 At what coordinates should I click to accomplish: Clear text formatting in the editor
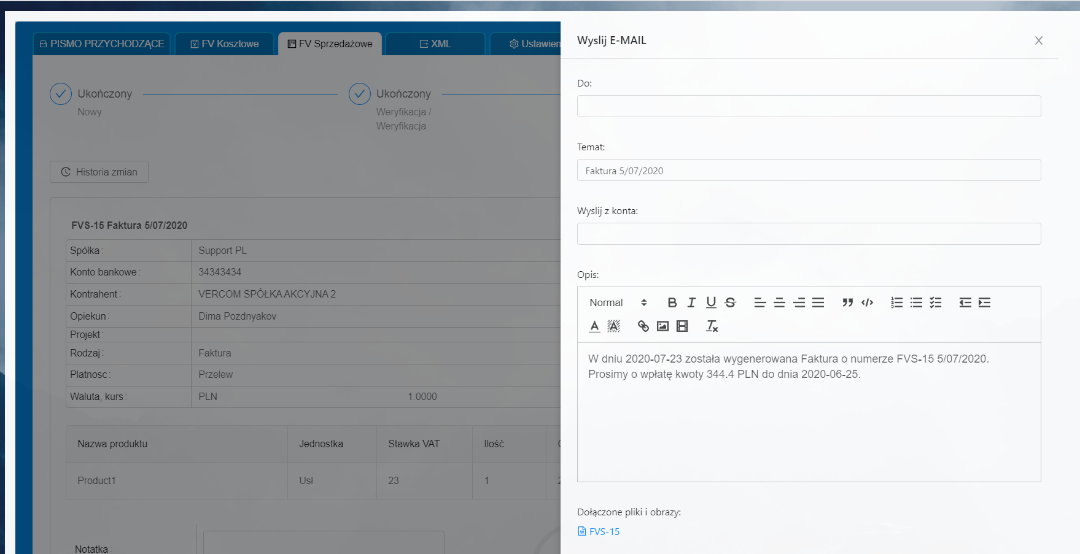[x=712, y=326]
